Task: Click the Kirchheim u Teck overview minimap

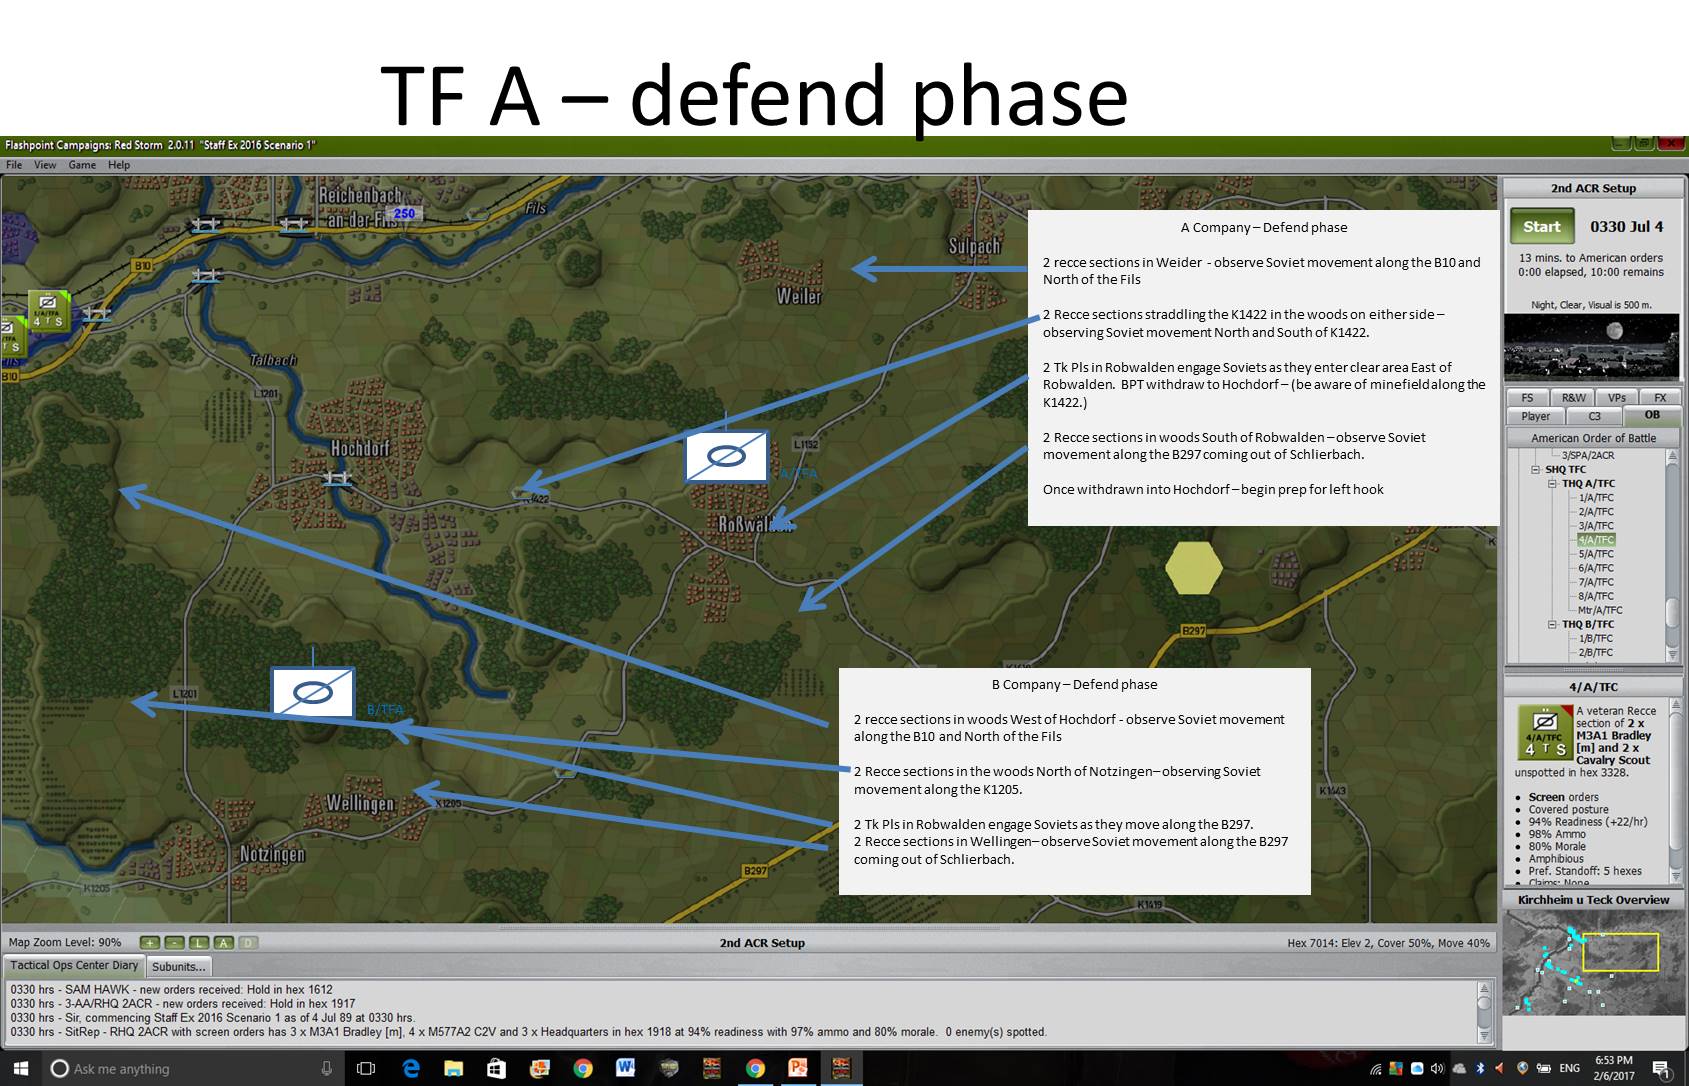Action: point(1593,964)
